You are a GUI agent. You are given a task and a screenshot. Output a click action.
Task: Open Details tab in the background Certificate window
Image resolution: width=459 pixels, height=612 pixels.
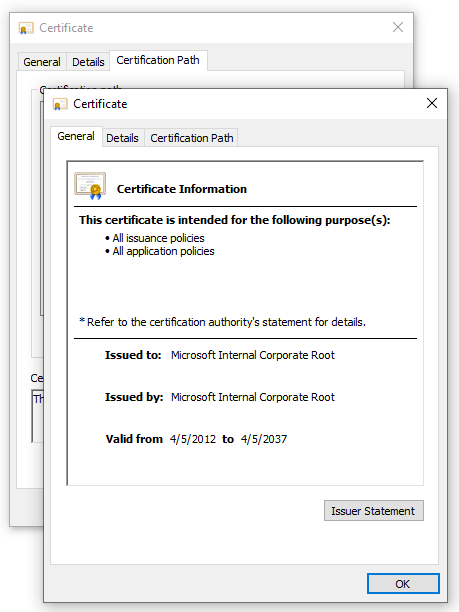(x=88, y=62)
